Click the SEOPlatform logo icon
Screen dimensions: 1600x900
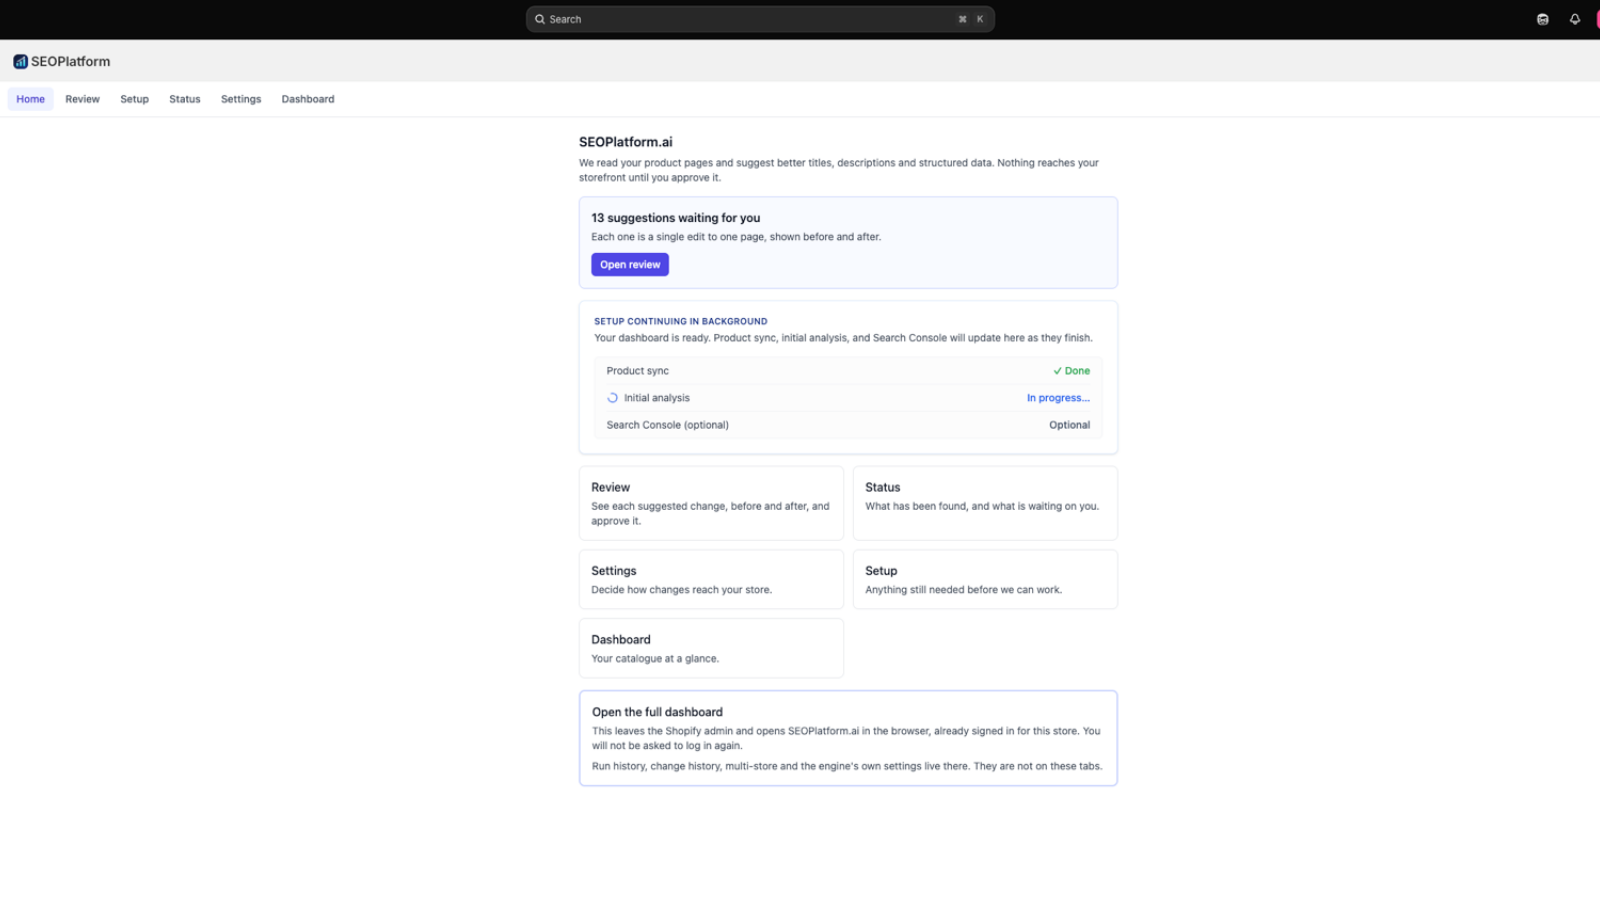20,61
